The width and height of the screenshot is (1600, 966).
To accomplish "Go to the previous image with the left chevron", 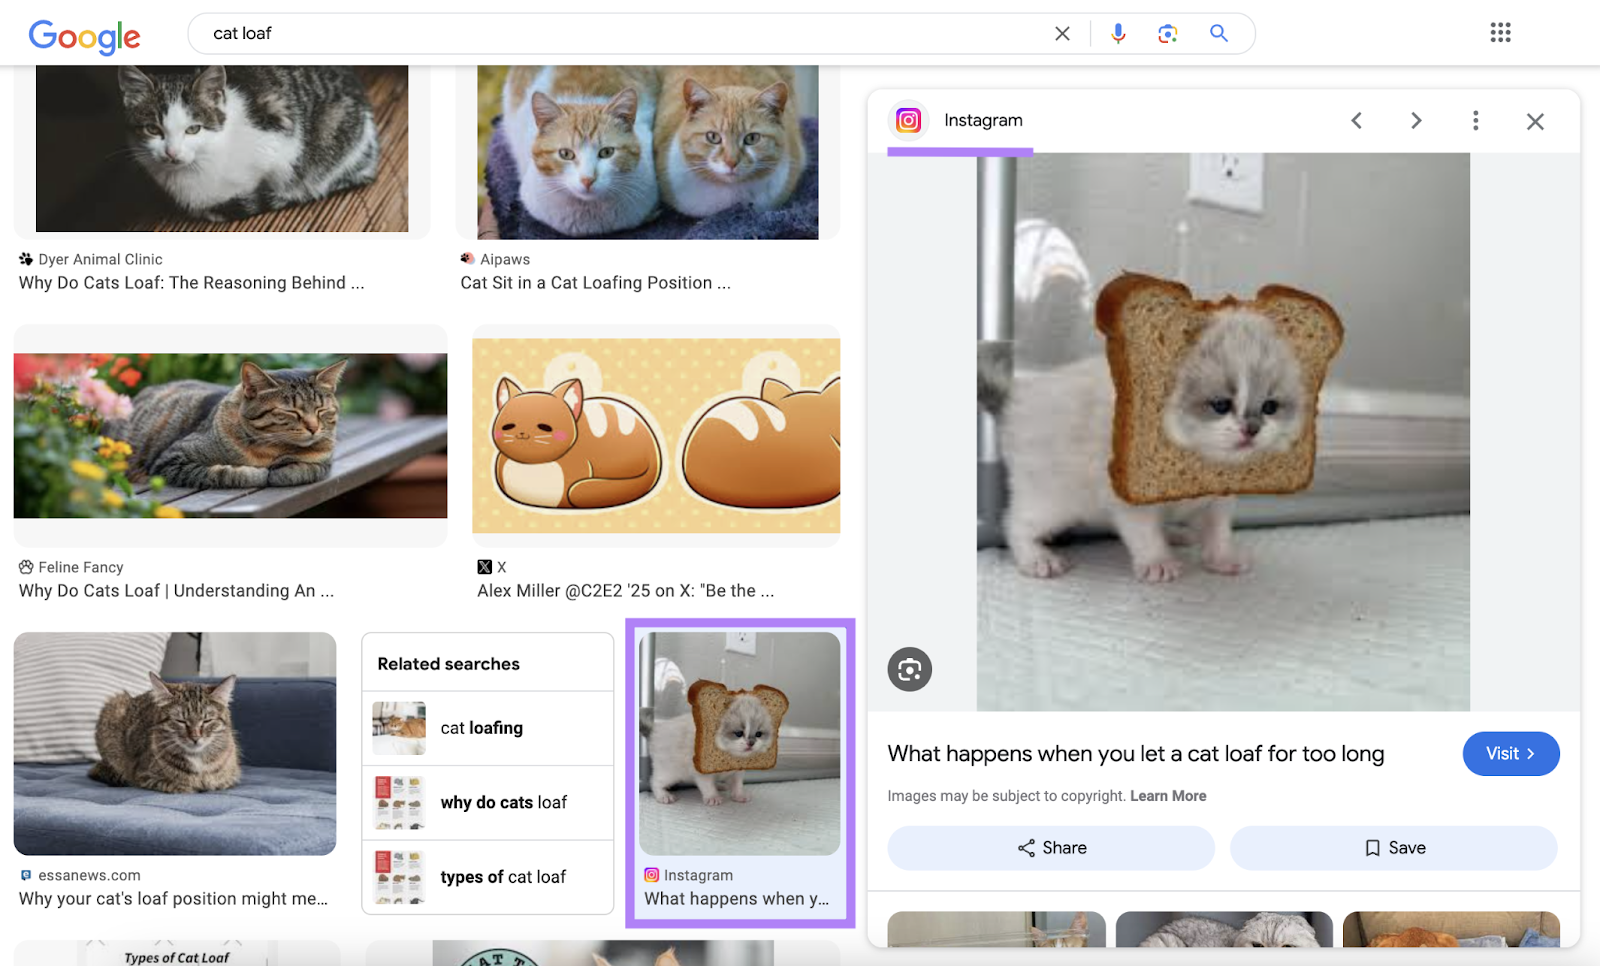I will pyautogui.click(x=1356, y=120).
